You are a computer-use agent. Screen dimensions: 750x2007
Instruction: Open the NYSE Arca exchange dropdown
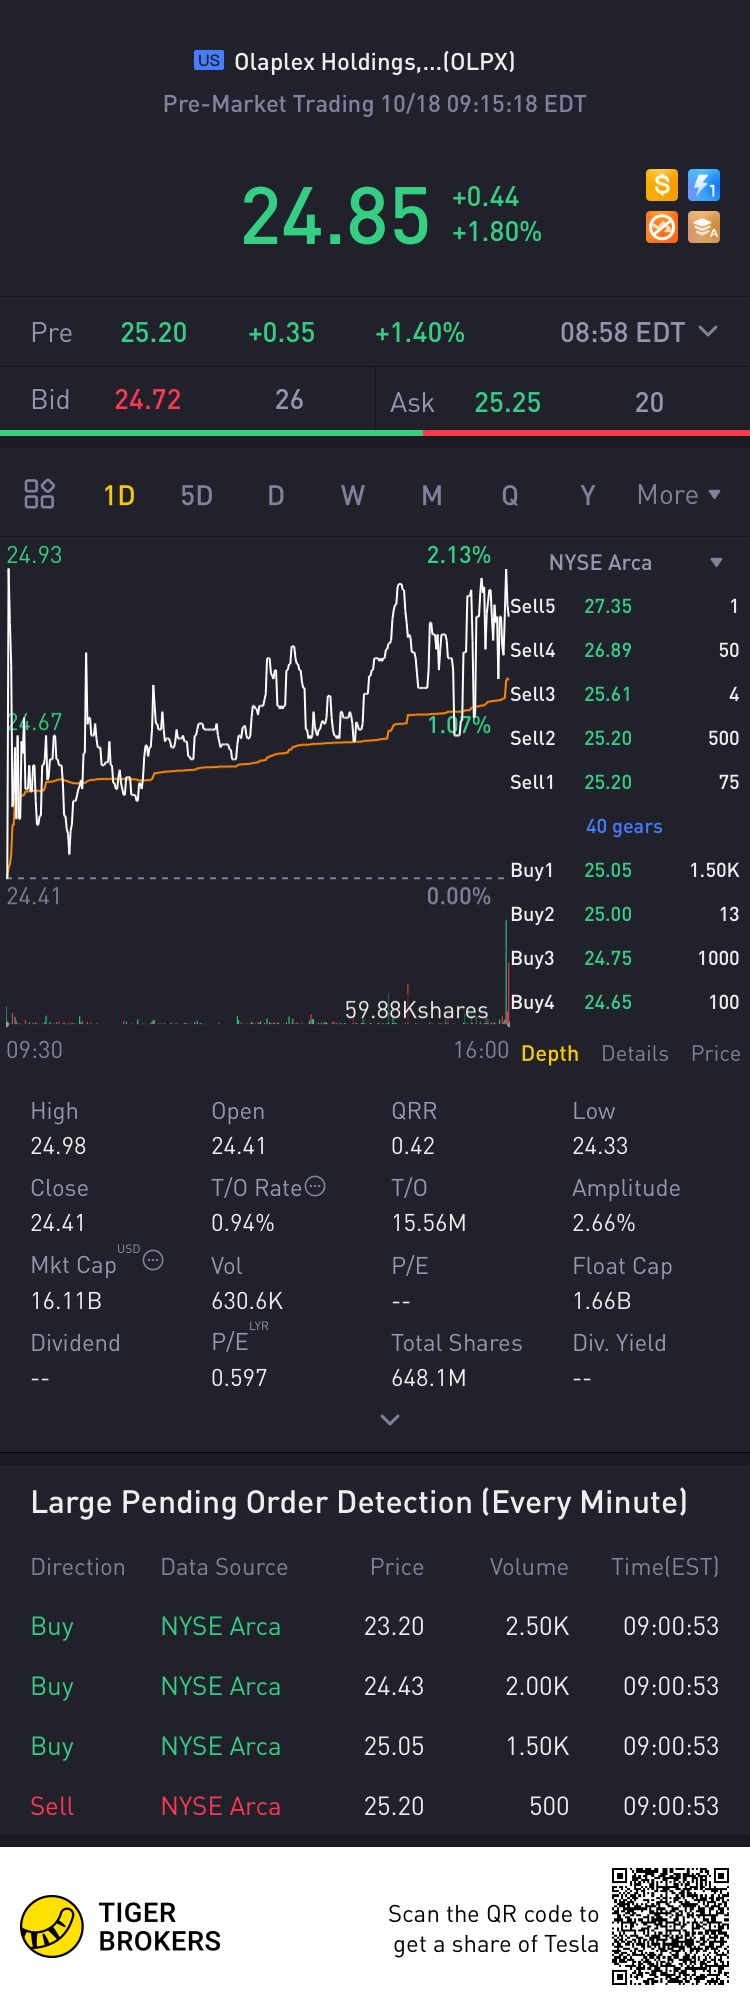tap(634, 563)
